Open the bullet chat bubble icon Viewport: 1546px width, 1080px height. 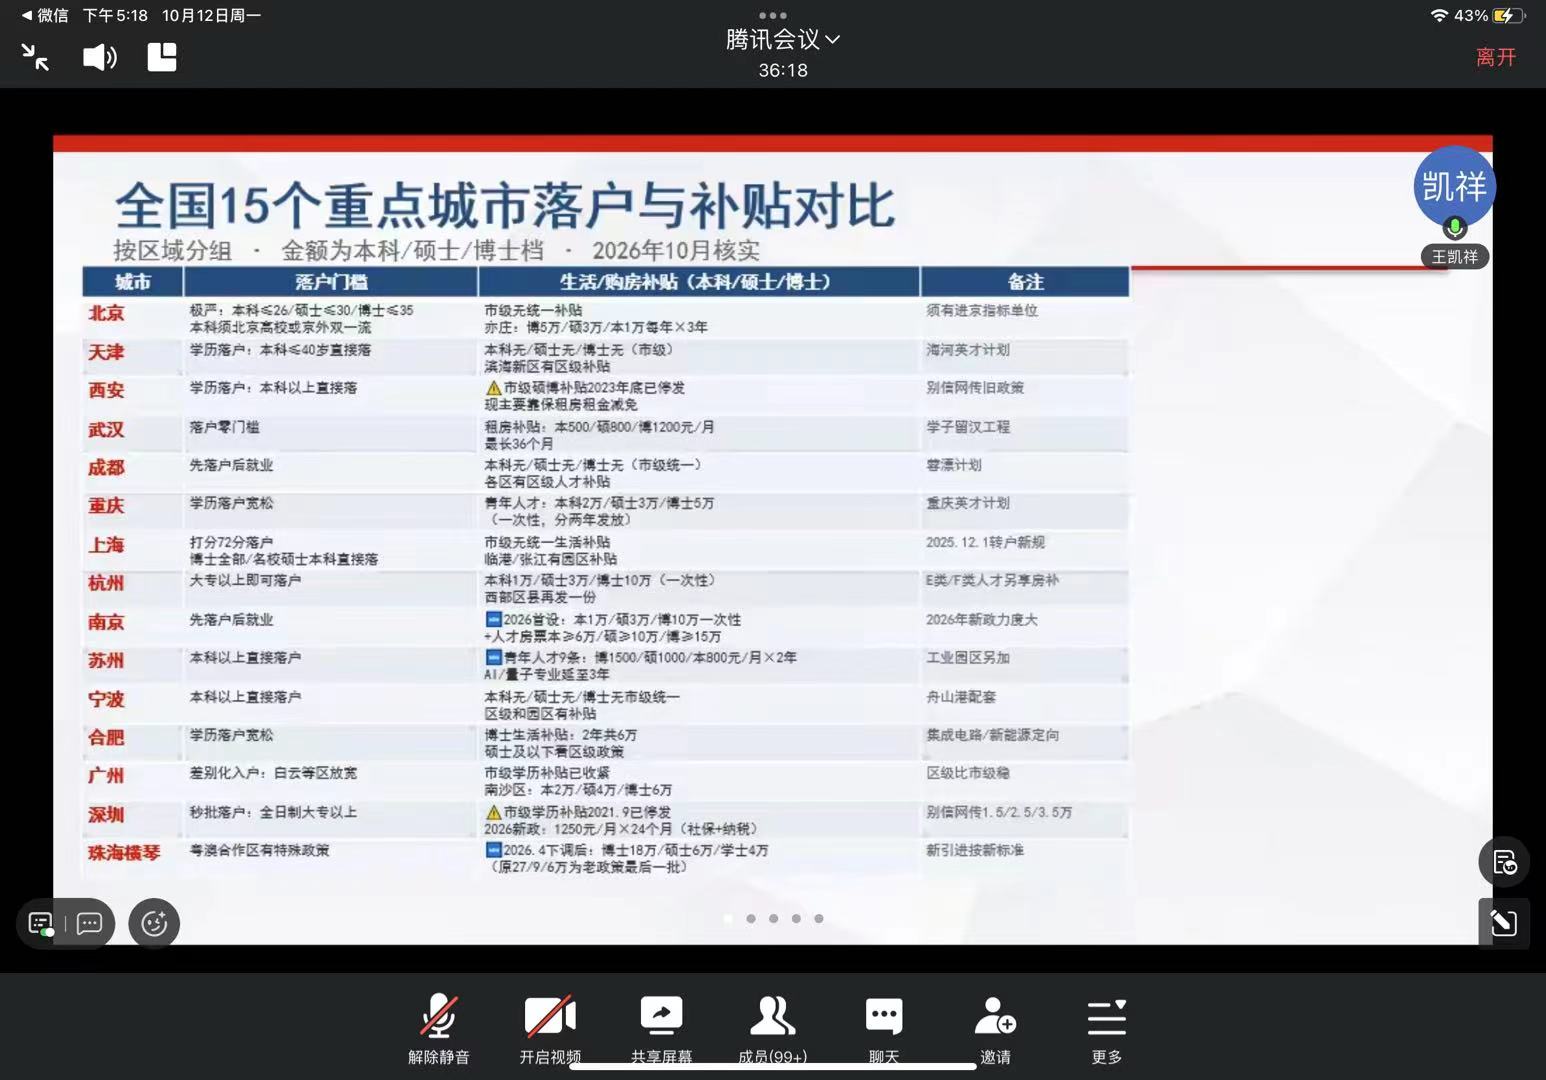click(89, 924)
